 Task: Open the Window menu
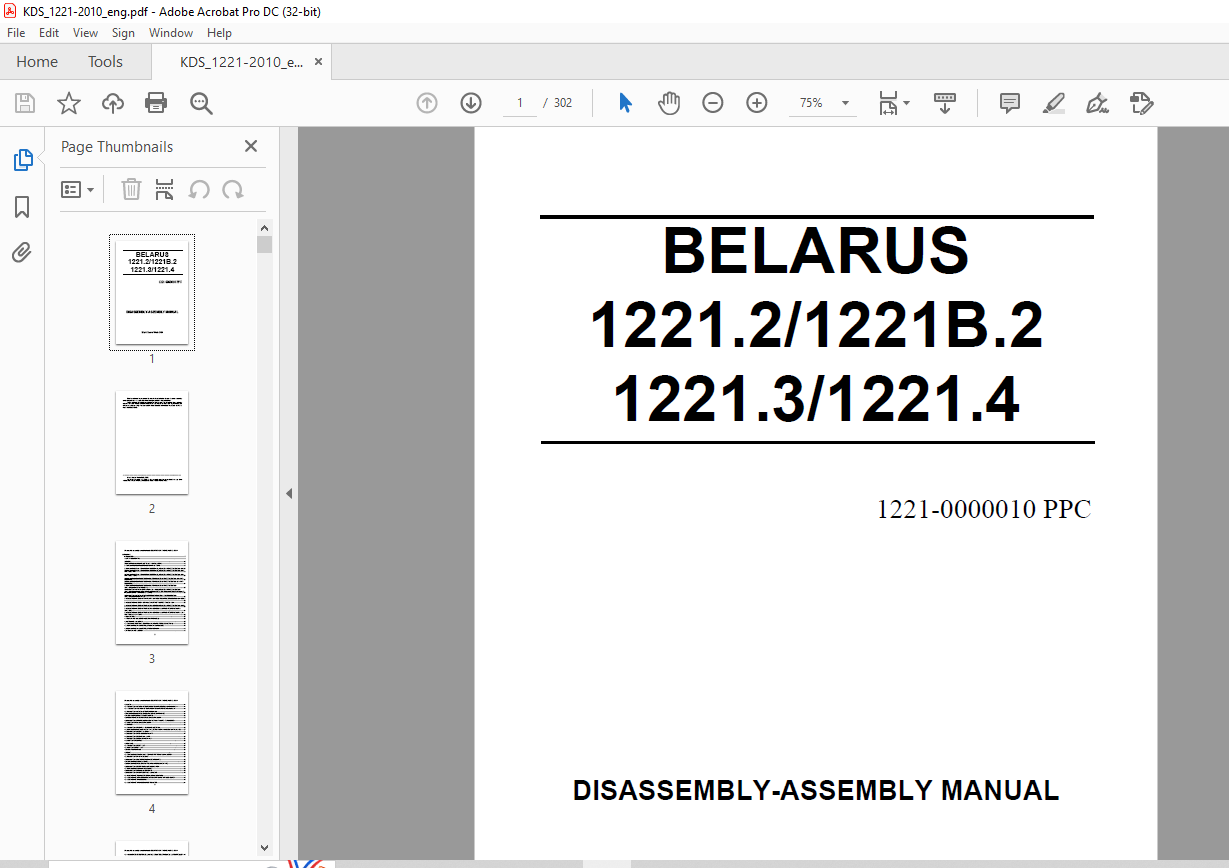click(x=171, y=33)
